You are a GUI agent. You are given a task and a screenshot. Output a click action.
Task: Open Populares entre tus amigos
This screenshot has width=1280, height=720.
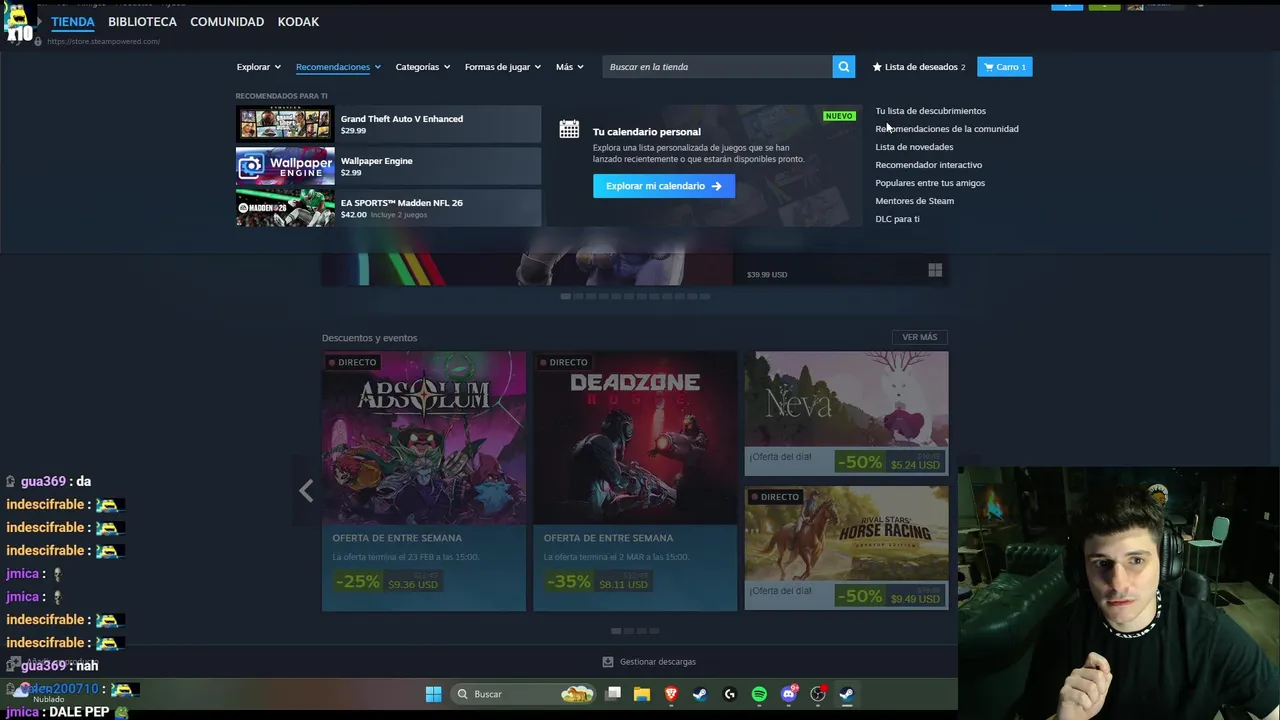[x=930, y=183]
